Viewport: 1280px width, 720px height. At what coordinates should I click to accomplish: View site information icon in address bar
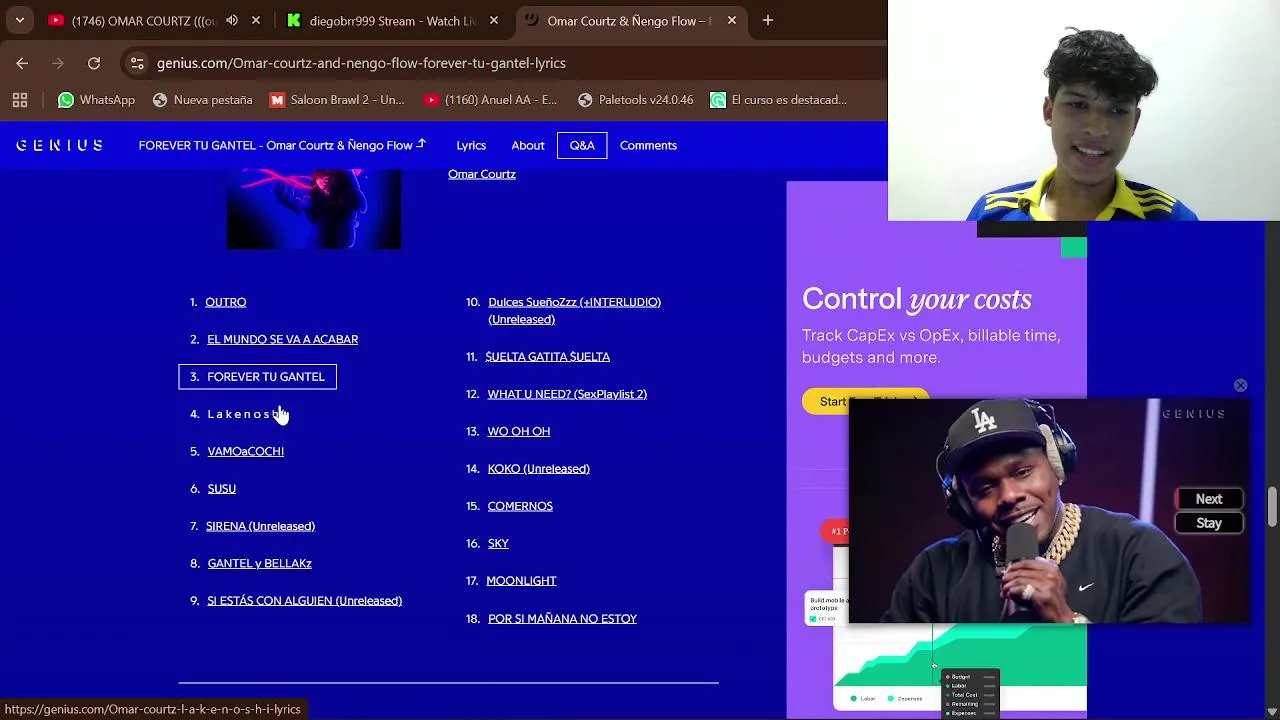point(137,63)
